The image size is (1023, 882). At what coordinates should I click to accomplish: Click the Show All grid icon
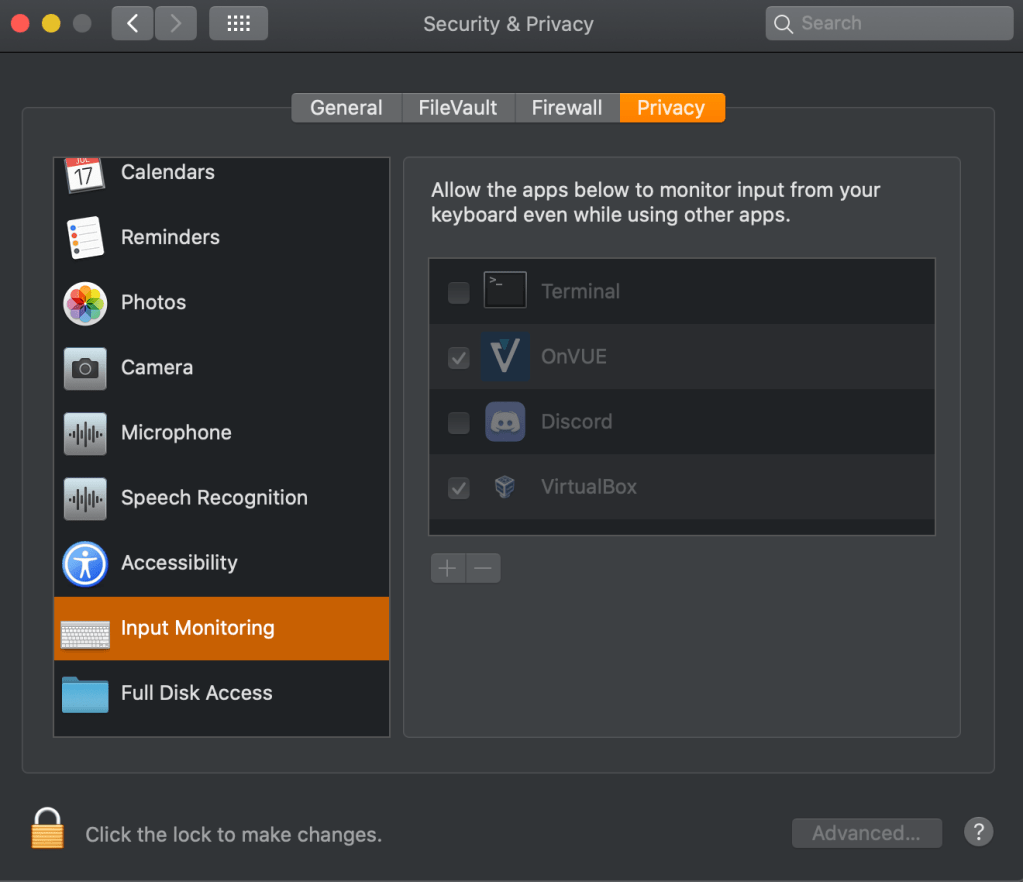coord(238,24)
